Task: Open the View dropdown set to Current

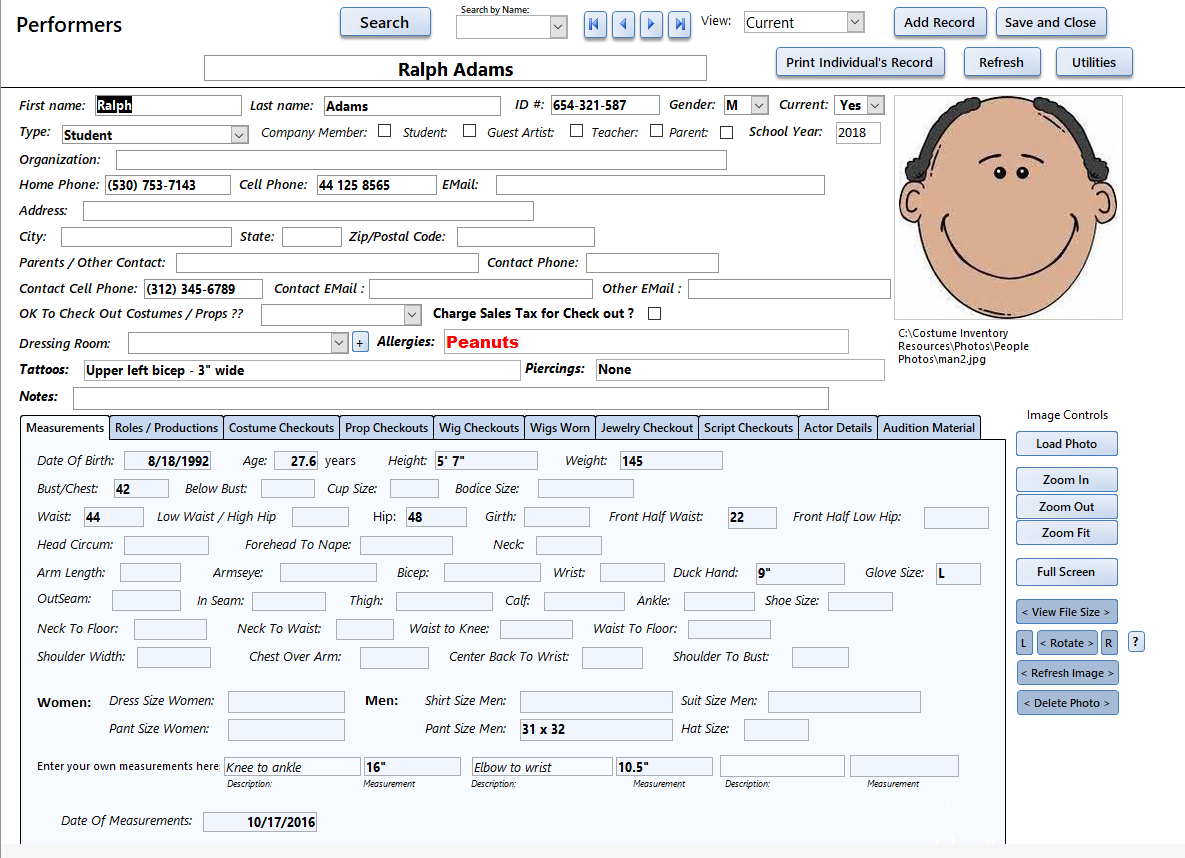Action: pyautogui.click(x=855, y=22)
